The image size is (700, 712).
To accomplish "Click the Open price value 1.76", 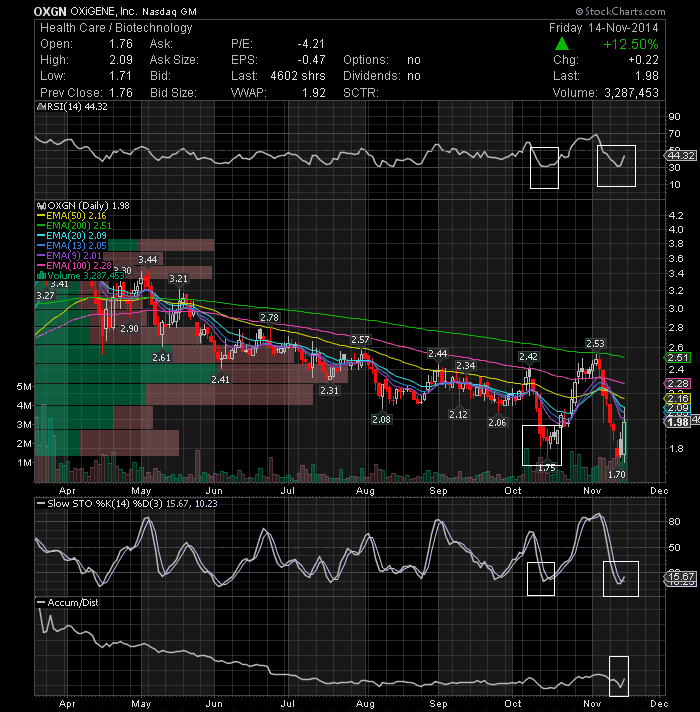I will click(121, 44).
